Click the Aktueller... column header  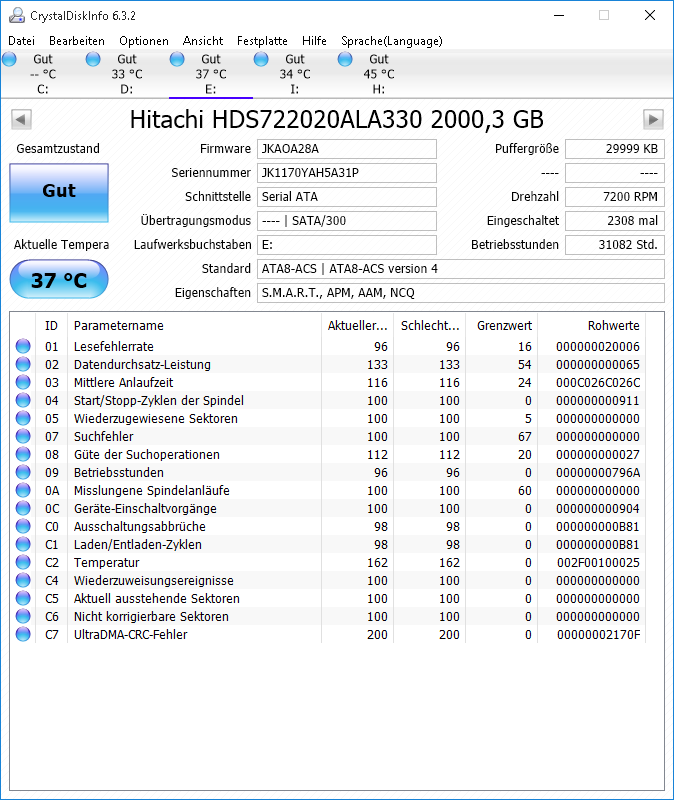click(357, 326)
